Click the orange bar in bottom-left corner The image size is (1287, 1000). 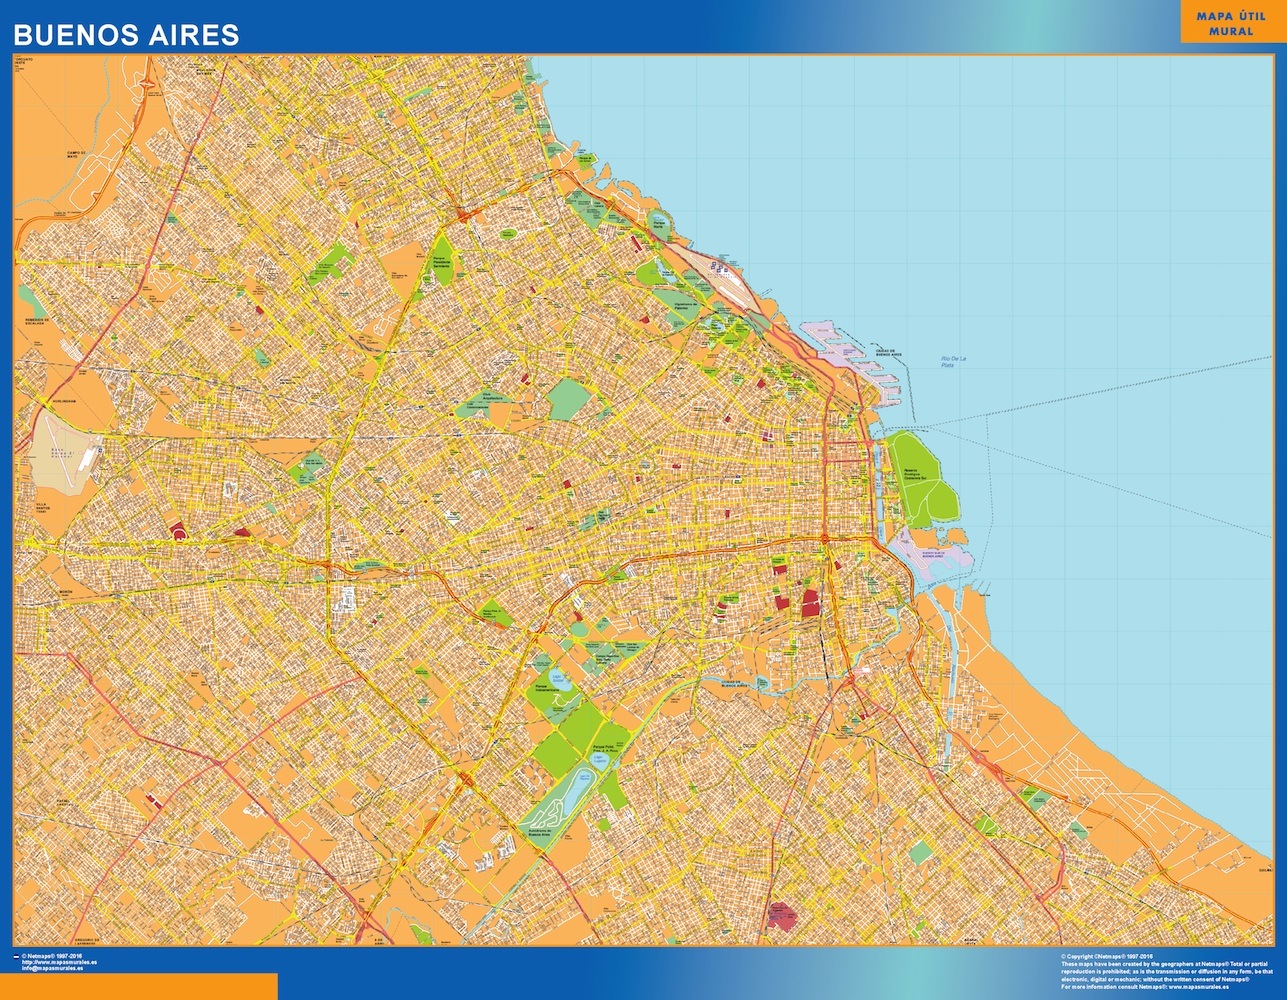138,986
